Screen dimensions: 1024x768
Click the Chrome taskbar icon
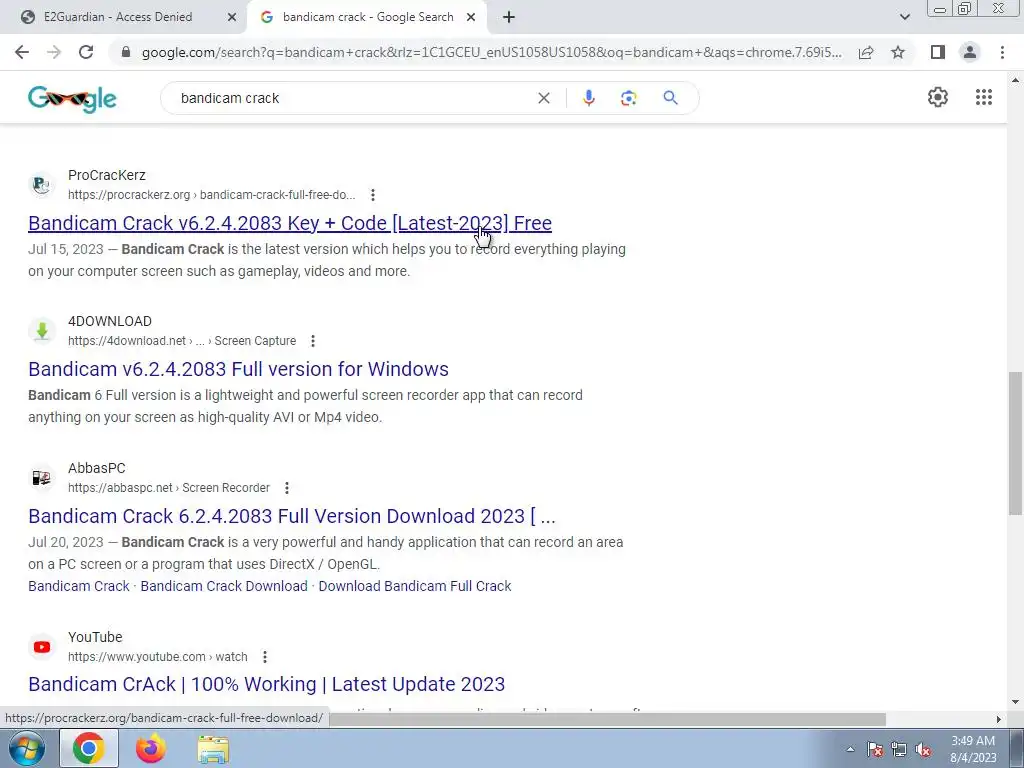[x=89, y=748]
